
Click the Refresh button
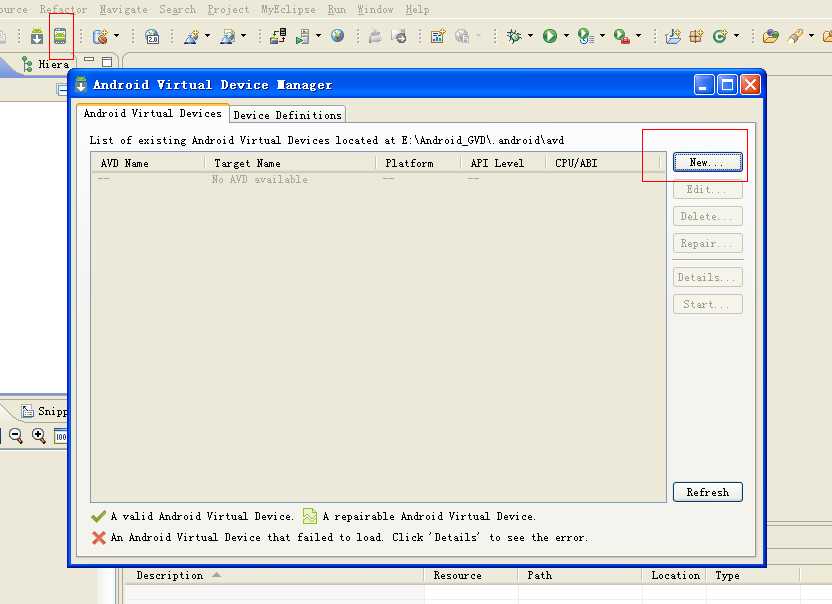click(707, 492)
